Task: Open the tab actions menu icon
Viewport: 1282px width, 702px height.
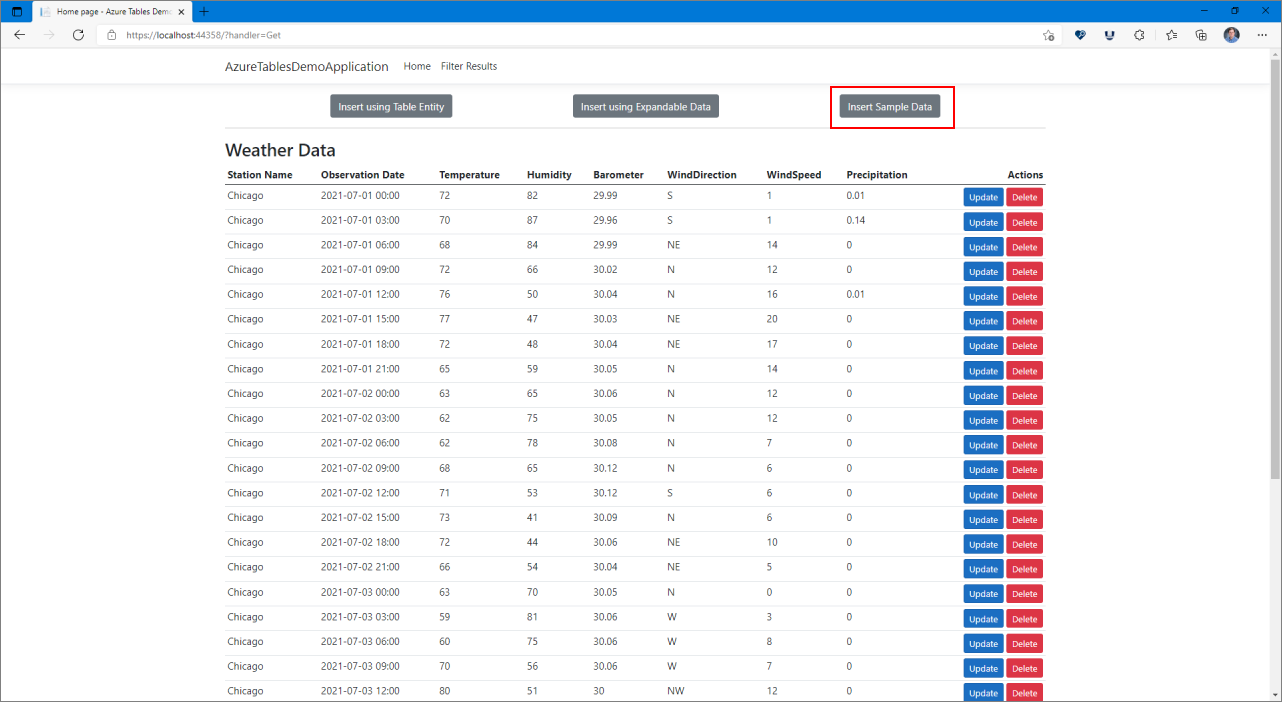Action: (17, 11)
